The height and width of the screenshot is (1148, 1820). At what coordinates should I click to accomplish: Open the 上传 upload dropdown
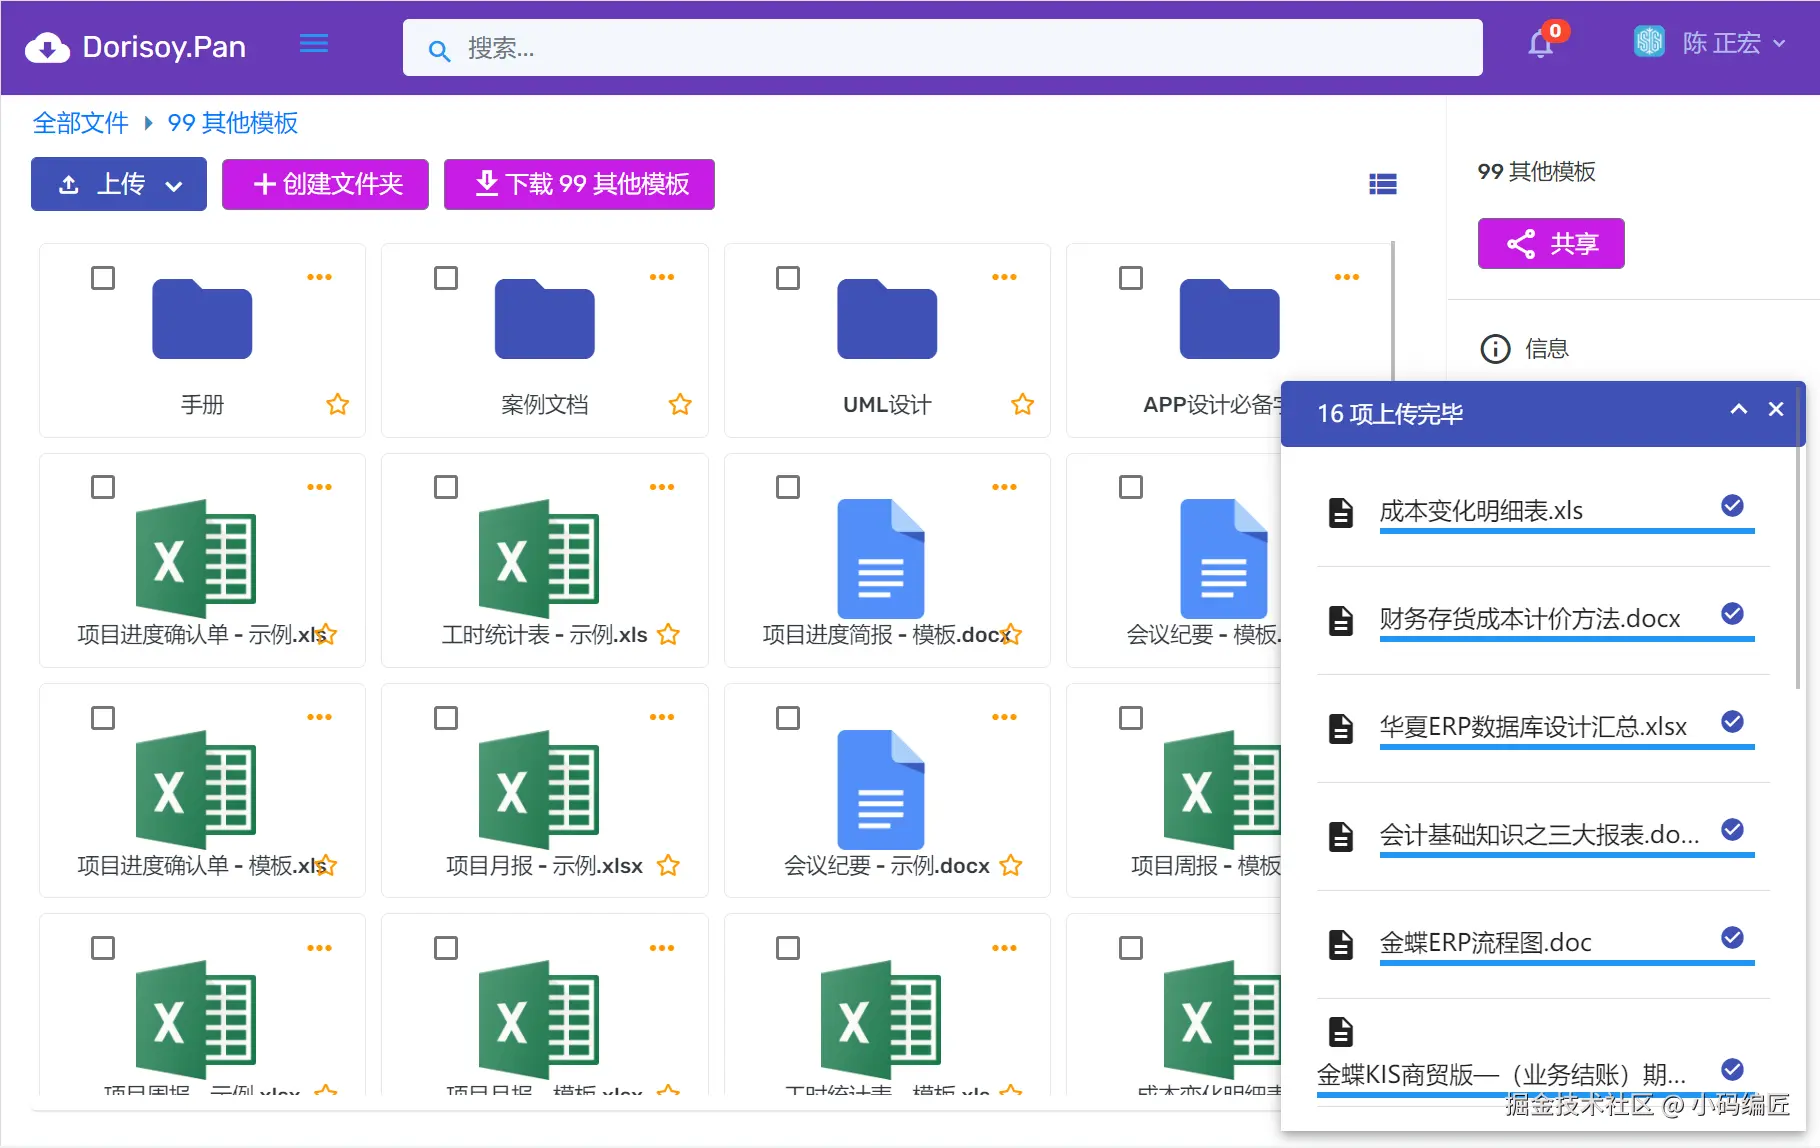click(x=119, y=184)
